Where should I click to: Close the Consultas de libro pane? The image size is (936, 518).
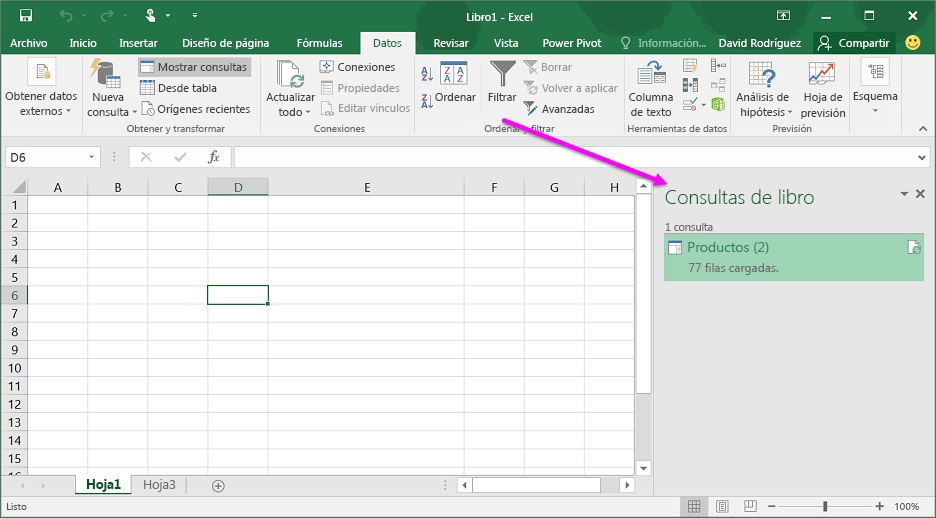coord(920,194)
